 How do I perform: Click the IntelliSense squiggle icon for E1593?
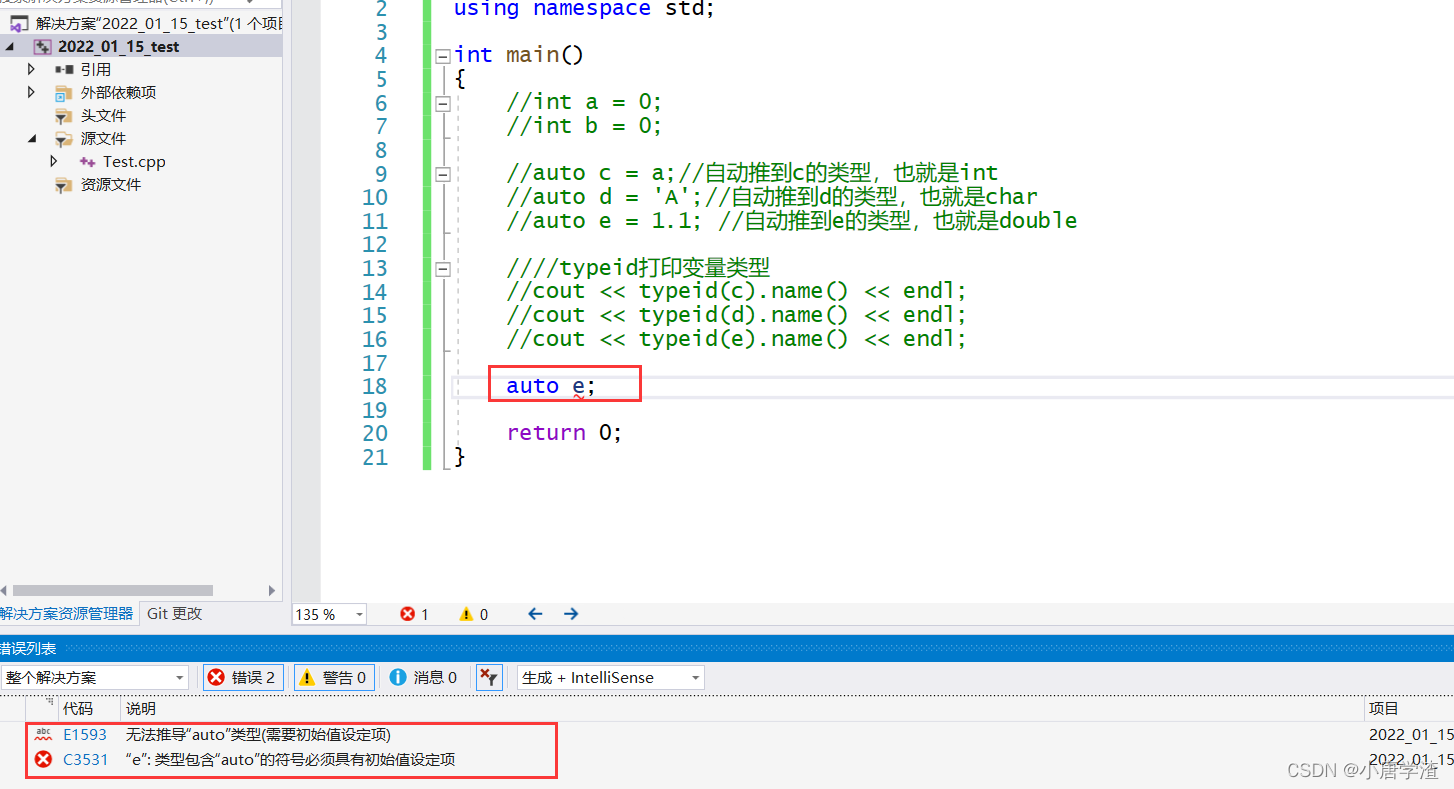point(43,735)
